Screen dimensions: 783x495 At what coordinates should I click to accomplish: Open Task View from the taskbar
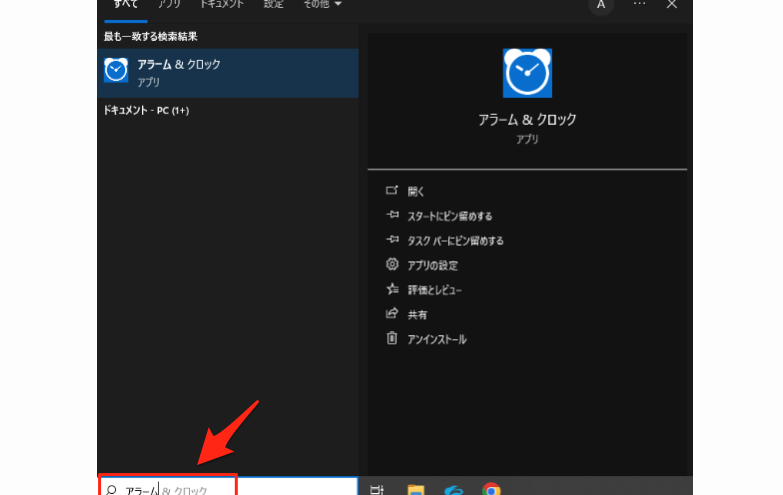click(x=377, y=489)
